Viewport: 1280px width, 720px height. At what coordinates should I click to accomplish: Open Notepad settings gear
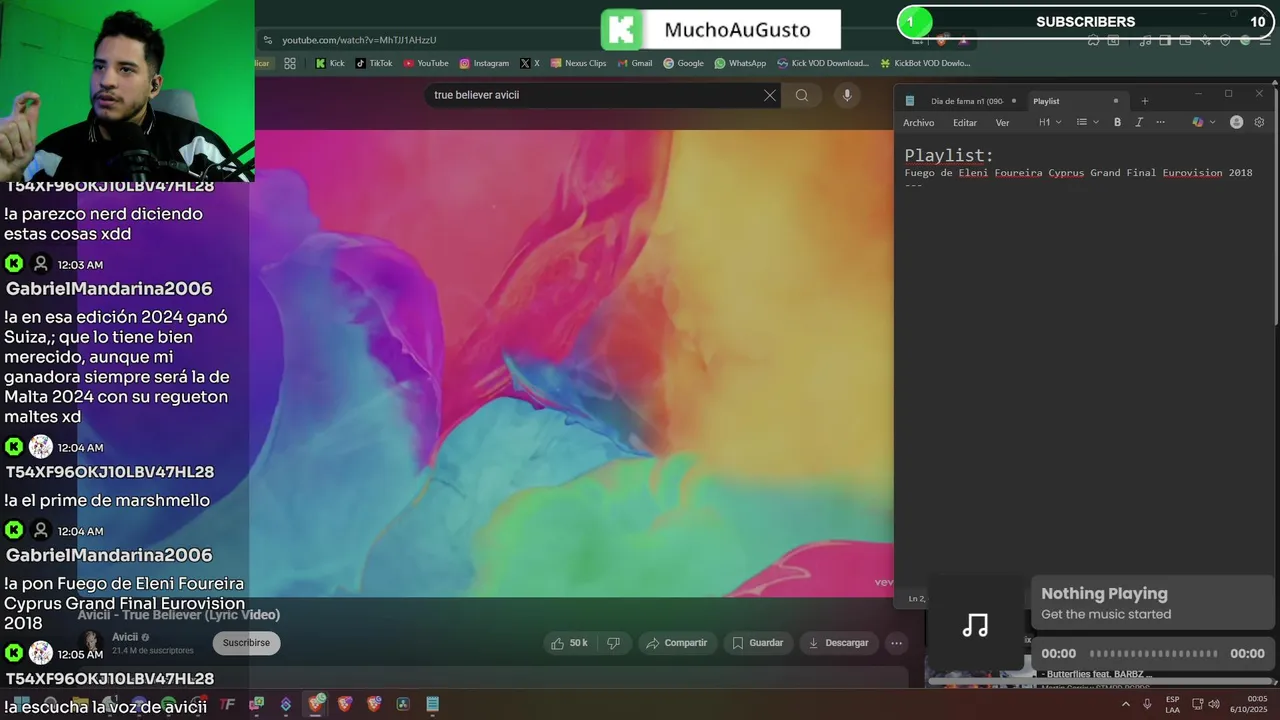tap(1259, 122)
